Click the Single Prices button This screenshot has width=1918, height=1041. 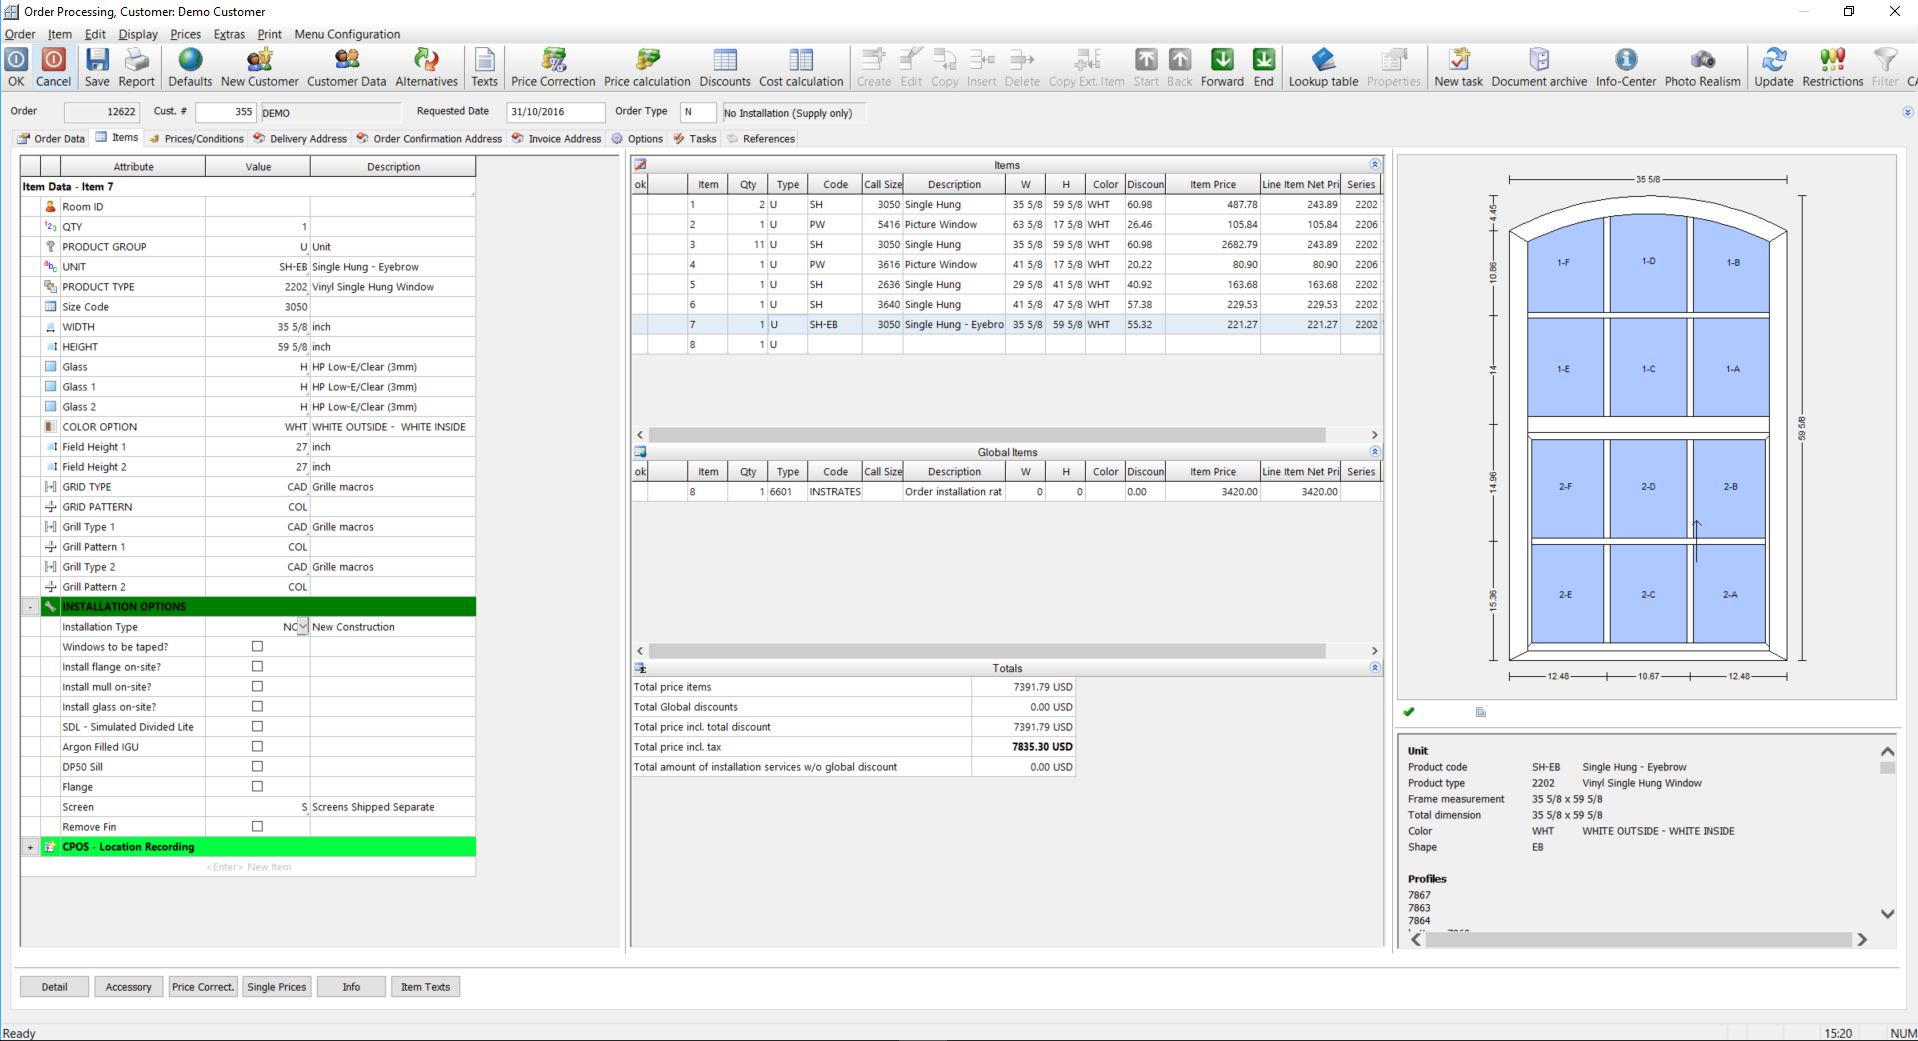click(276, 987)
